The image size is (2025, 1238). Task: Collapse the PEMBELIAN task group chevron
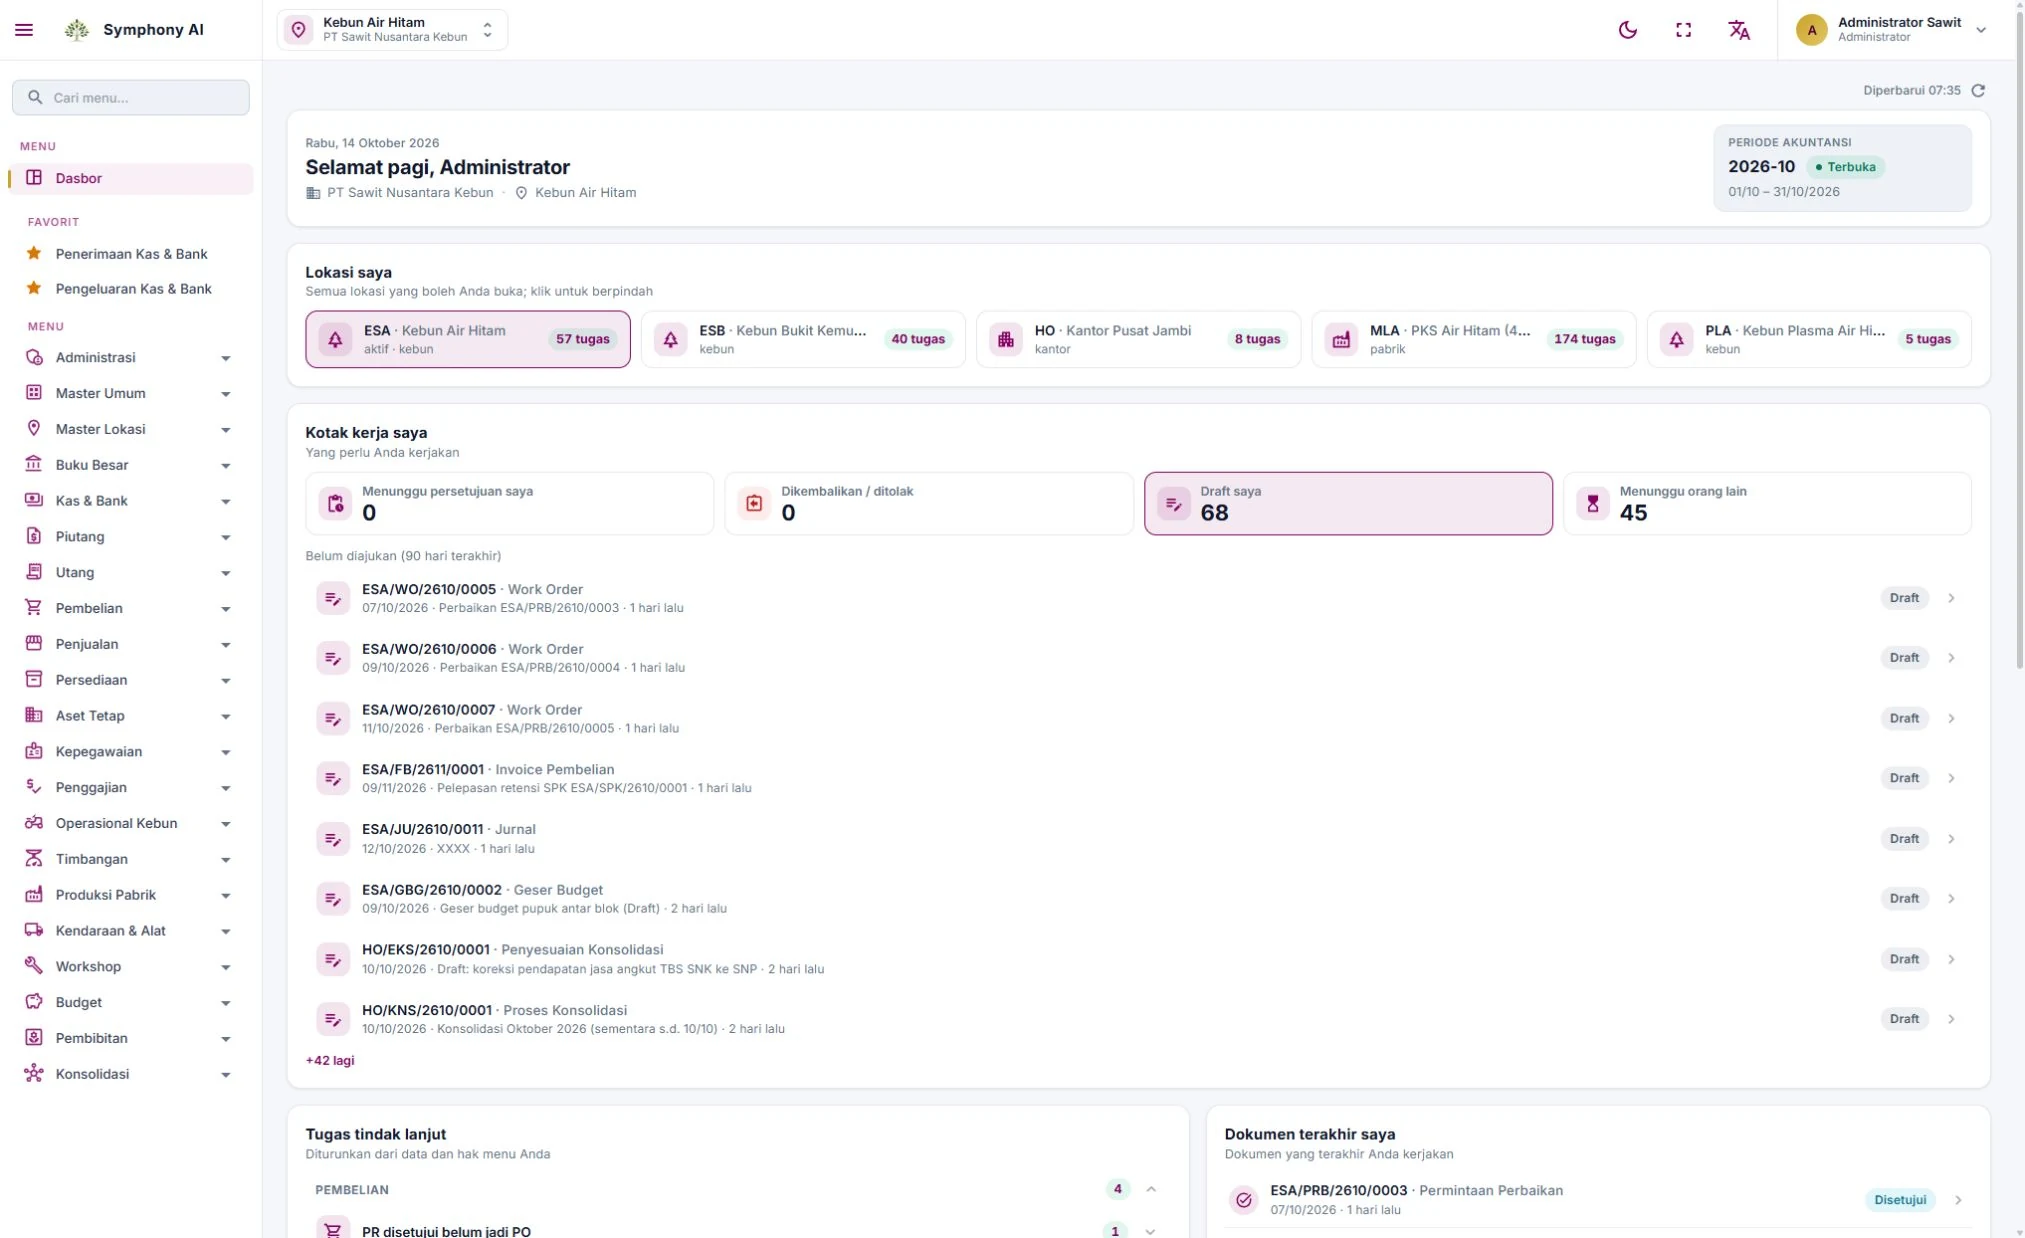(1151, 1189)
